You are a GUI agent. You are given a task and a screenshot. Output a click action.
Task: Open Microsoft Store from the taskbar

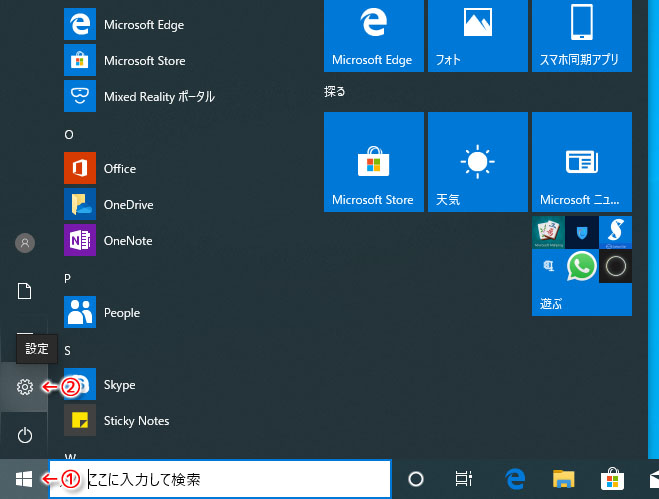pyautogui.click(x=612, y=479)
